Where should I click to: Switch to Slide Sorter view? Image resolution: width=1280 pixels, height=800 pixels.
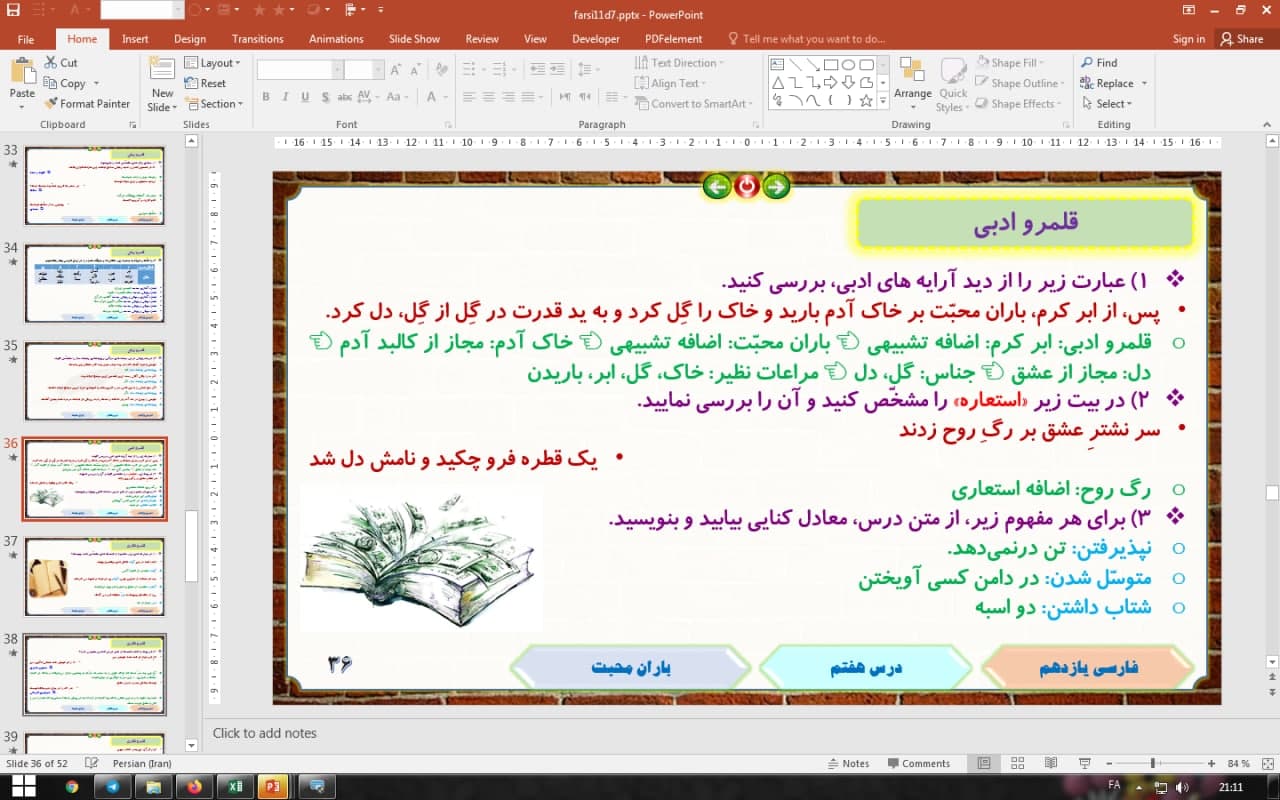[x=1018, y=763]
